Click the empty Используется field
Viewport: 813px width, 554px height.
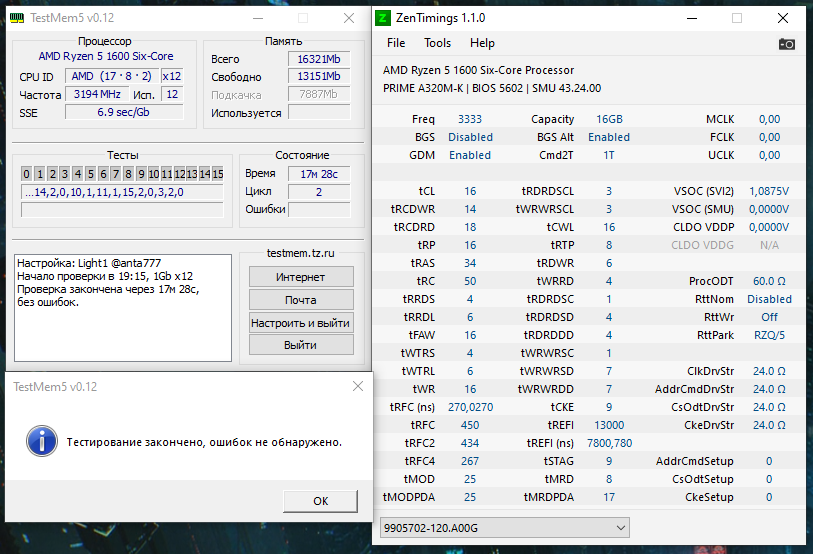(319, 113)
